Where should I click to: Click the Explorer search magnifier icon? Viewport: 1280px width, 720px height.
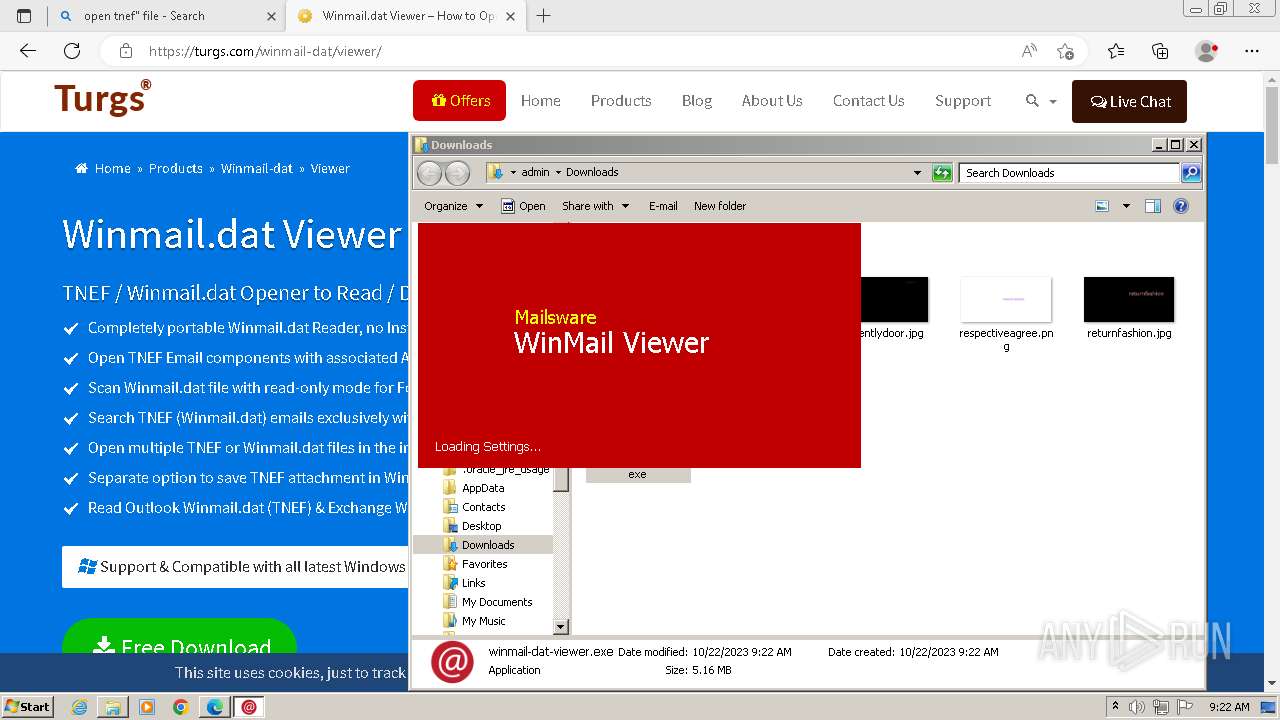(1191, 173)
